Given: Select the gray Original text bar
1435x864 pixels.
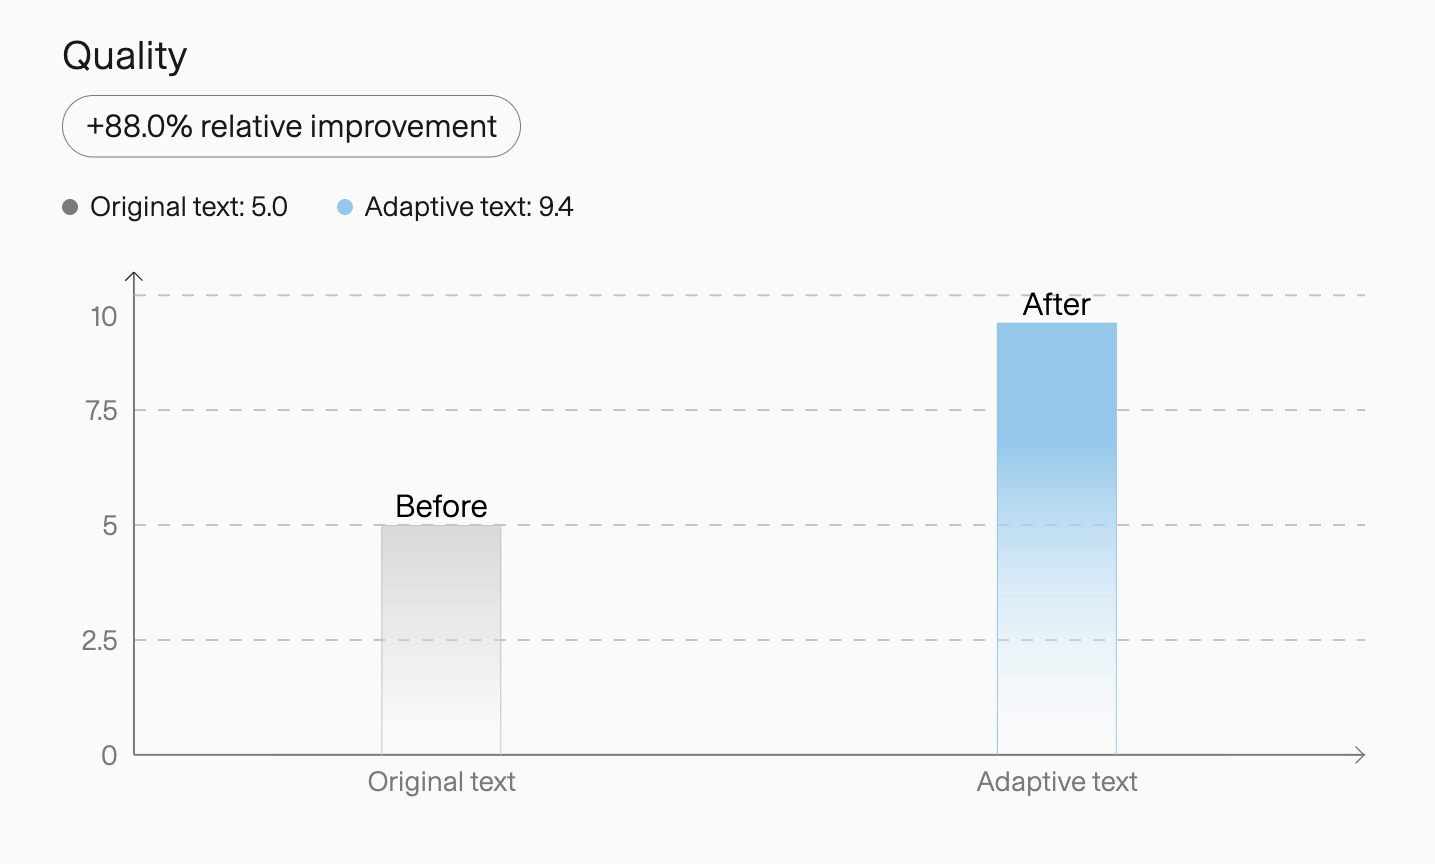Looking at the screenshot, I should click(x=441, y=640).
